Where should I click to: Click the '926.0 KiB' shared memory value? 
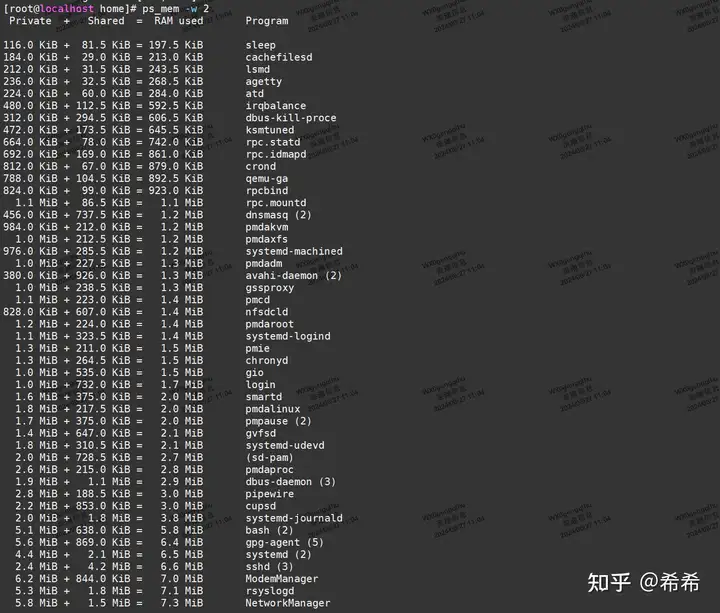tap(103, 276)
